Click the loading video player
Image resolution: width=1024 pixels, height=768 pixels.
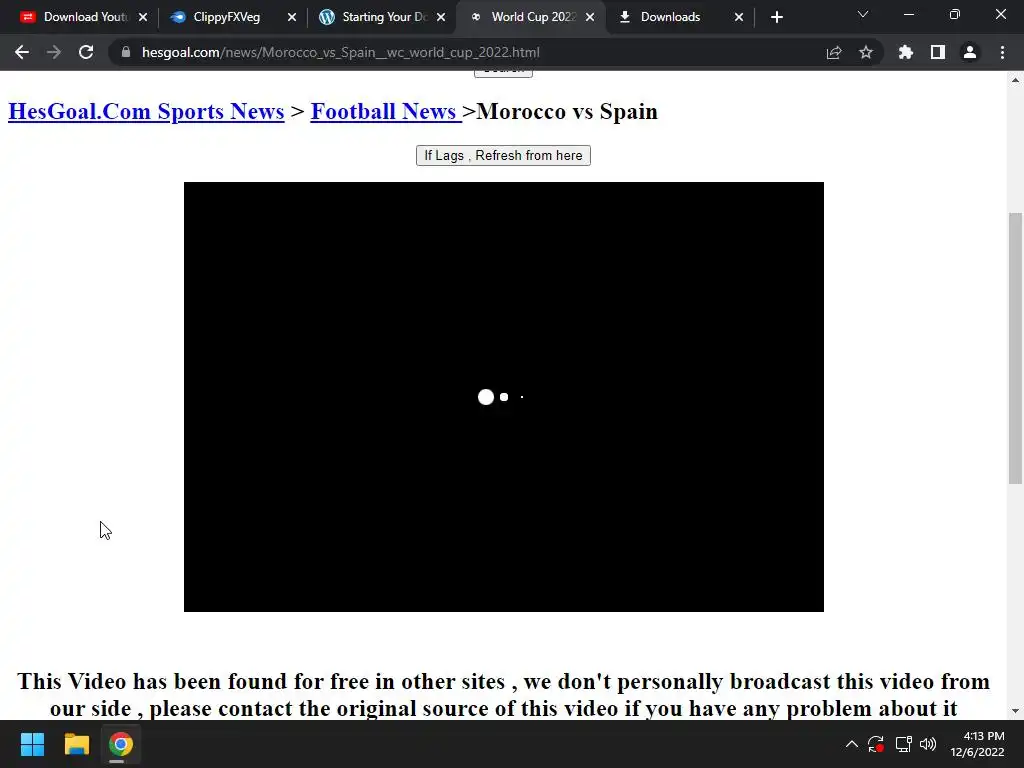(504, 397)
